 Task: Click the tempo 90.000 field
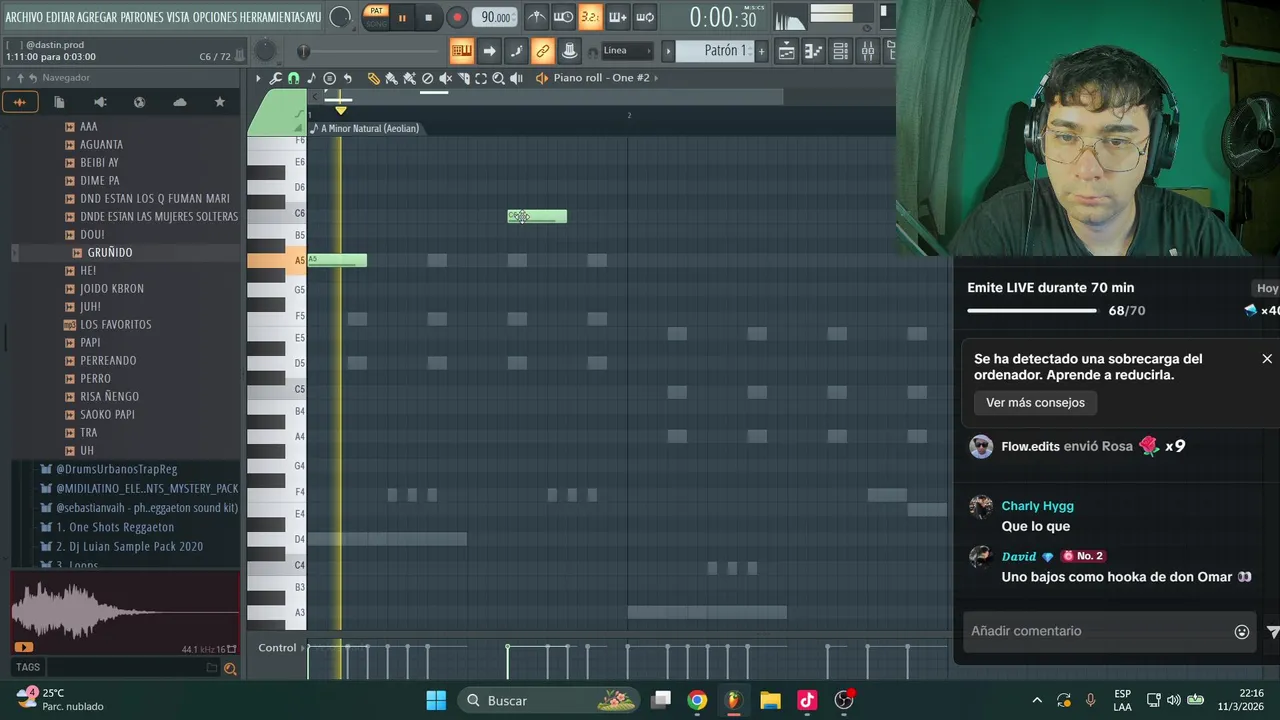click(495, 17)
